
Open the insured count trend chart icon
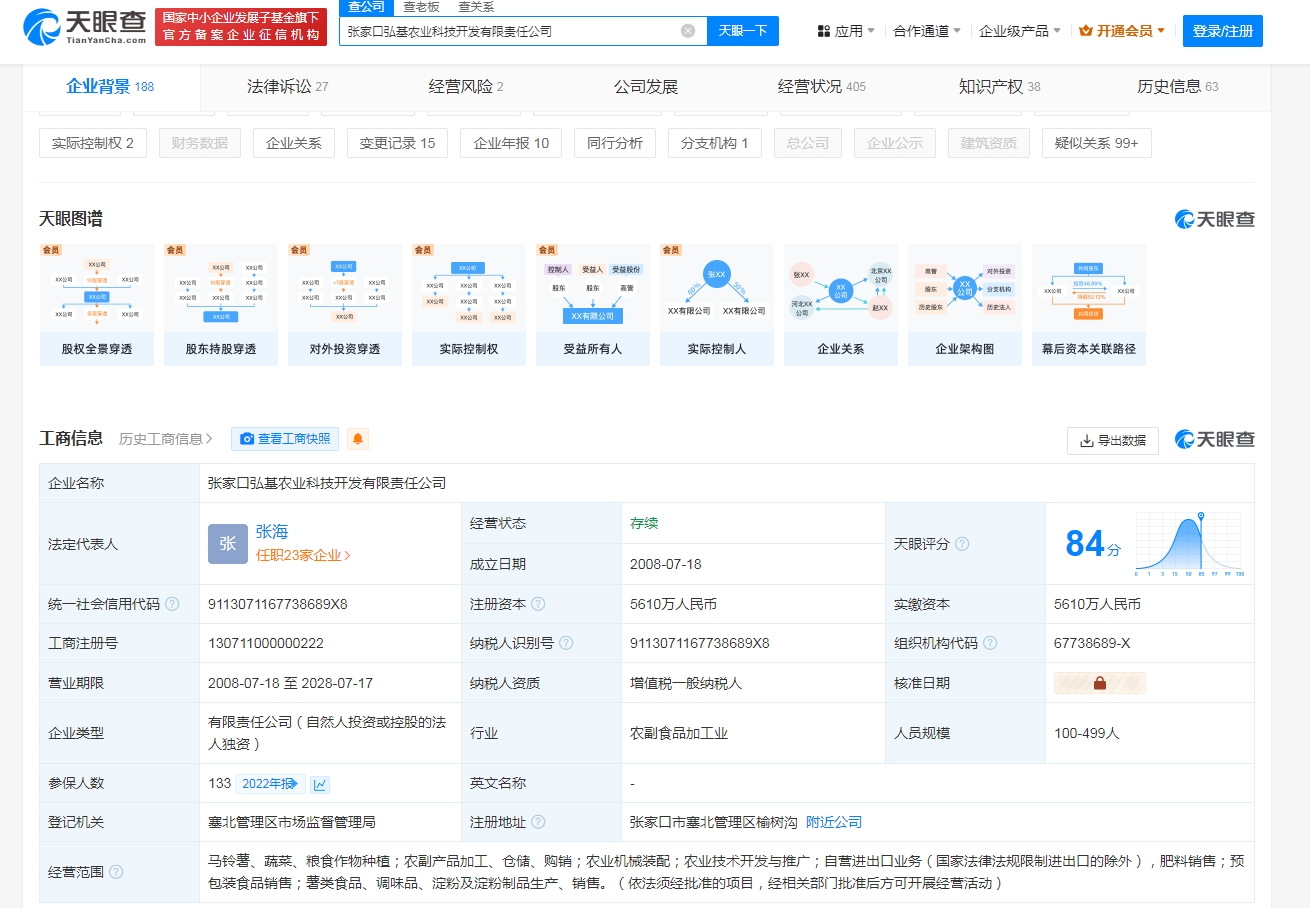pyautogui.click(x=320, y=784)
